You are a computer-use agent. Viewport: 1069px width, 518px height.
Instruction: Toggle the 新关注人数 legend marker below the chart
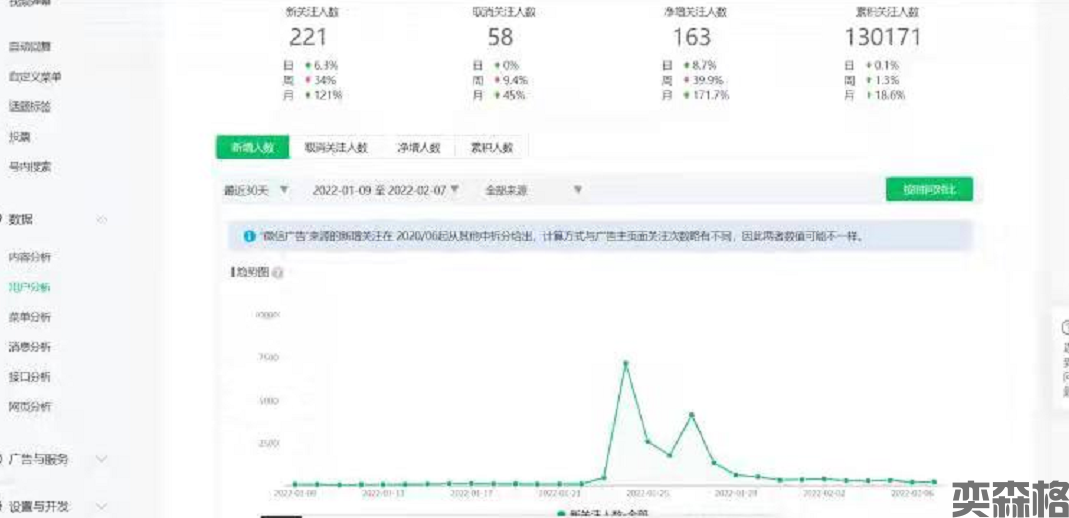coord(559,512)
